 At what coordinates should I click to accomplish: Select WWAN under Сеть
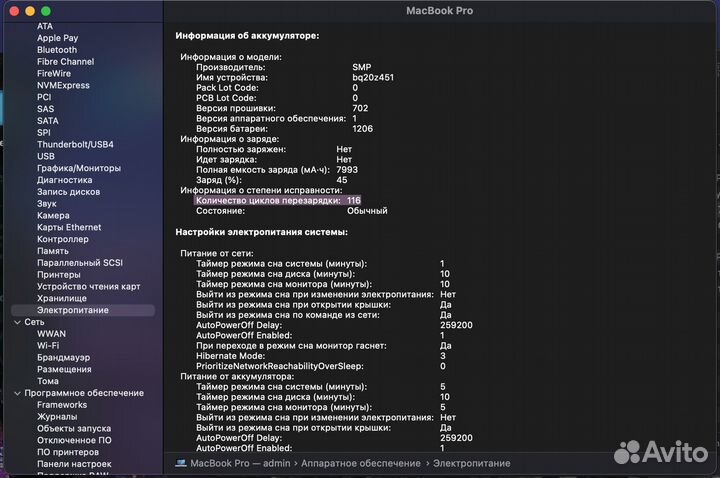coord(51,334)
